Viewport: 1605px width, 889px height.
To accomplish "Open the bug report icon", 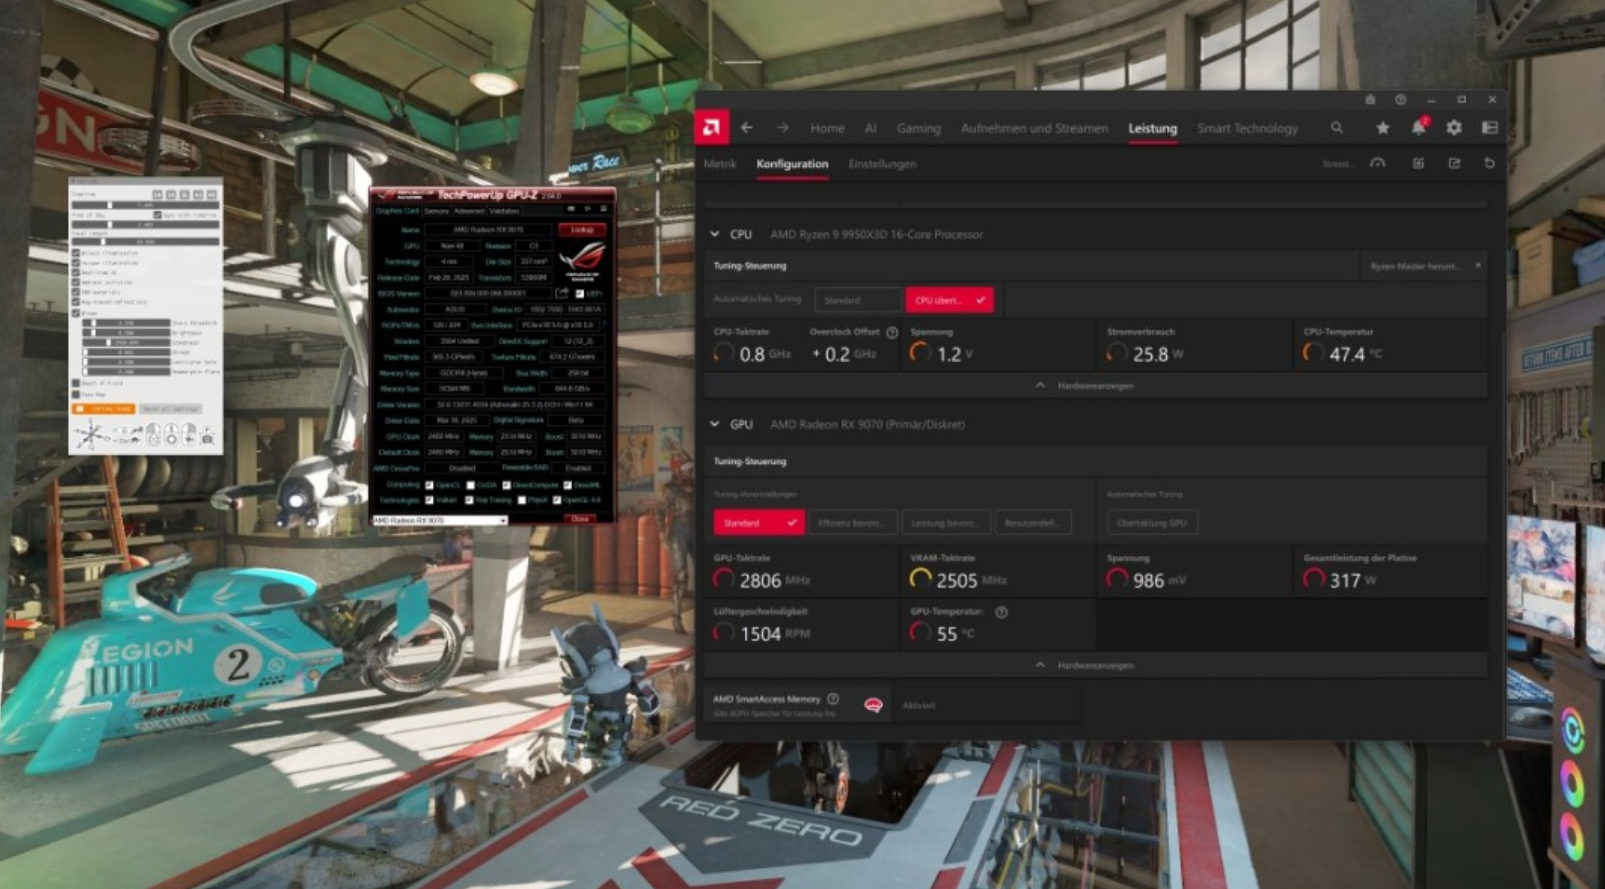I will pos(1370,100).
